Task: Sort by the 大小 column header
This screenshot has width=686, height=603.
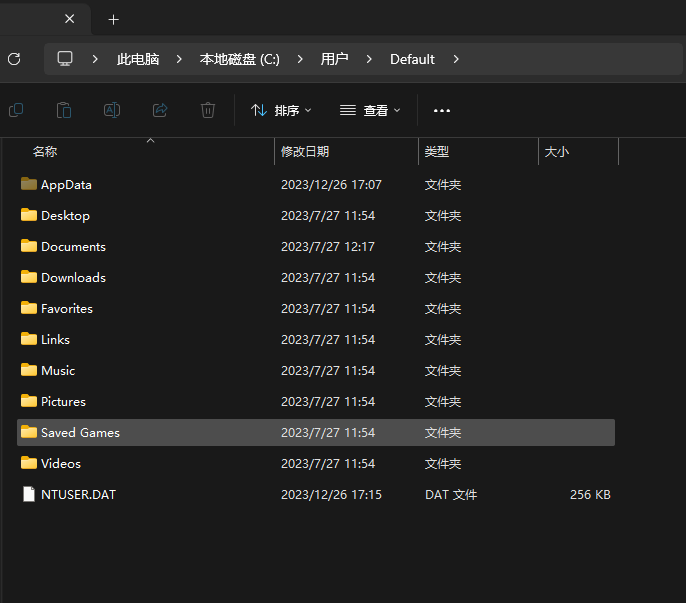Action: 557,152
